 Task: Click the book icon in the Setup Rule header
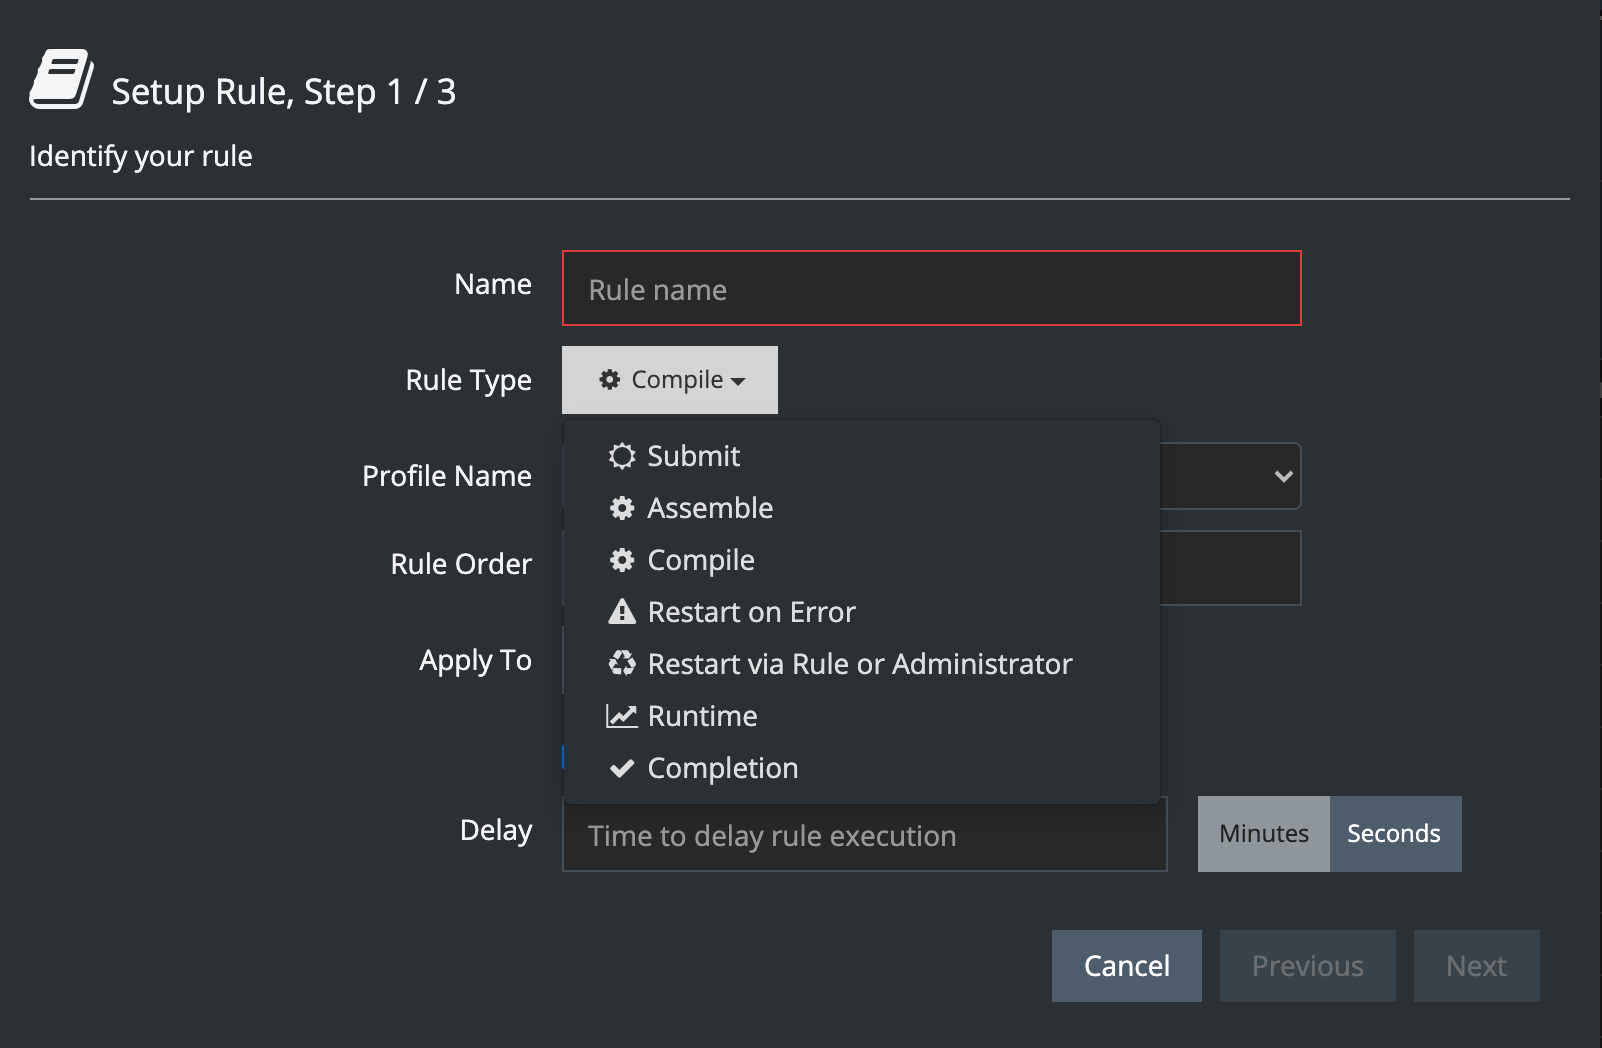(61, 80)
